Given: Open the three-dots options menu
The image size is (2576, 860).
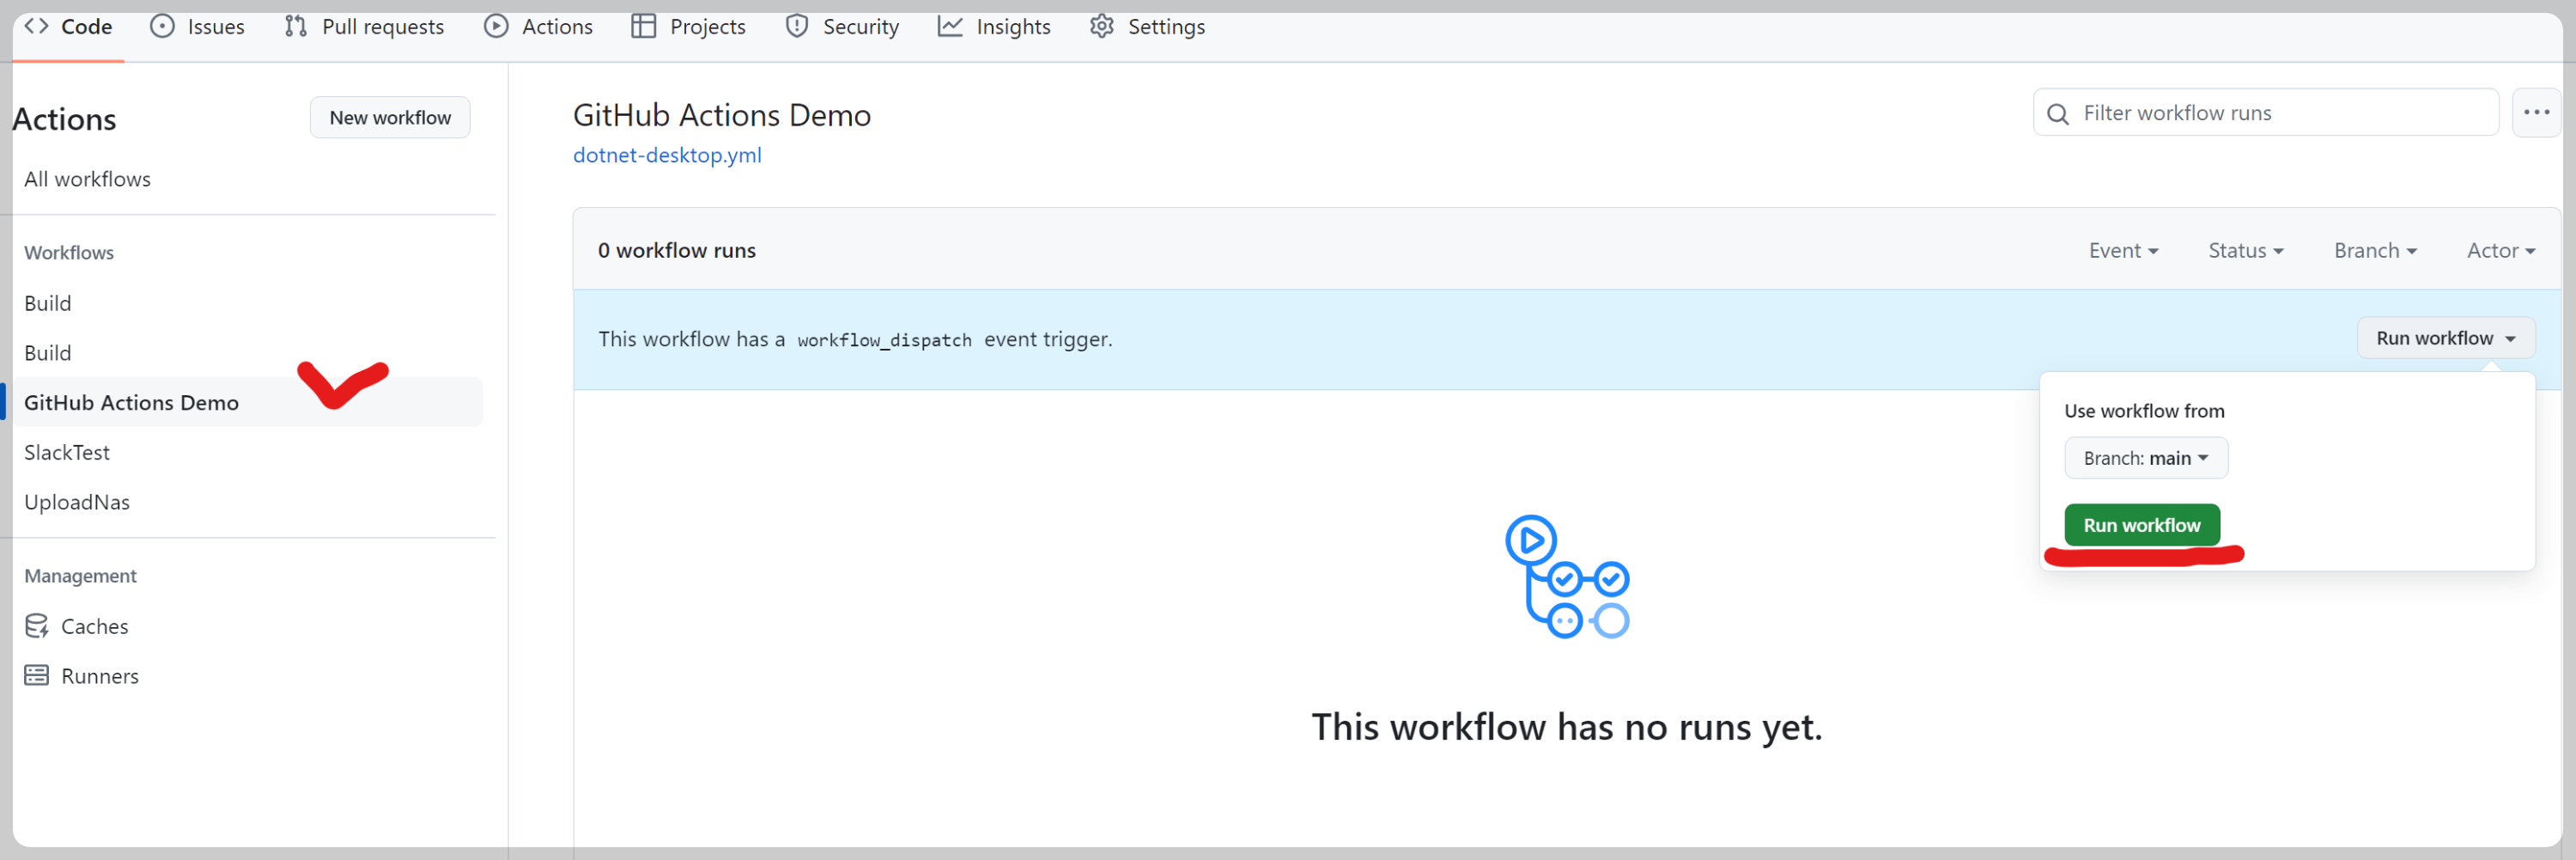Looking at the screenshot, I should [2537, 113].
